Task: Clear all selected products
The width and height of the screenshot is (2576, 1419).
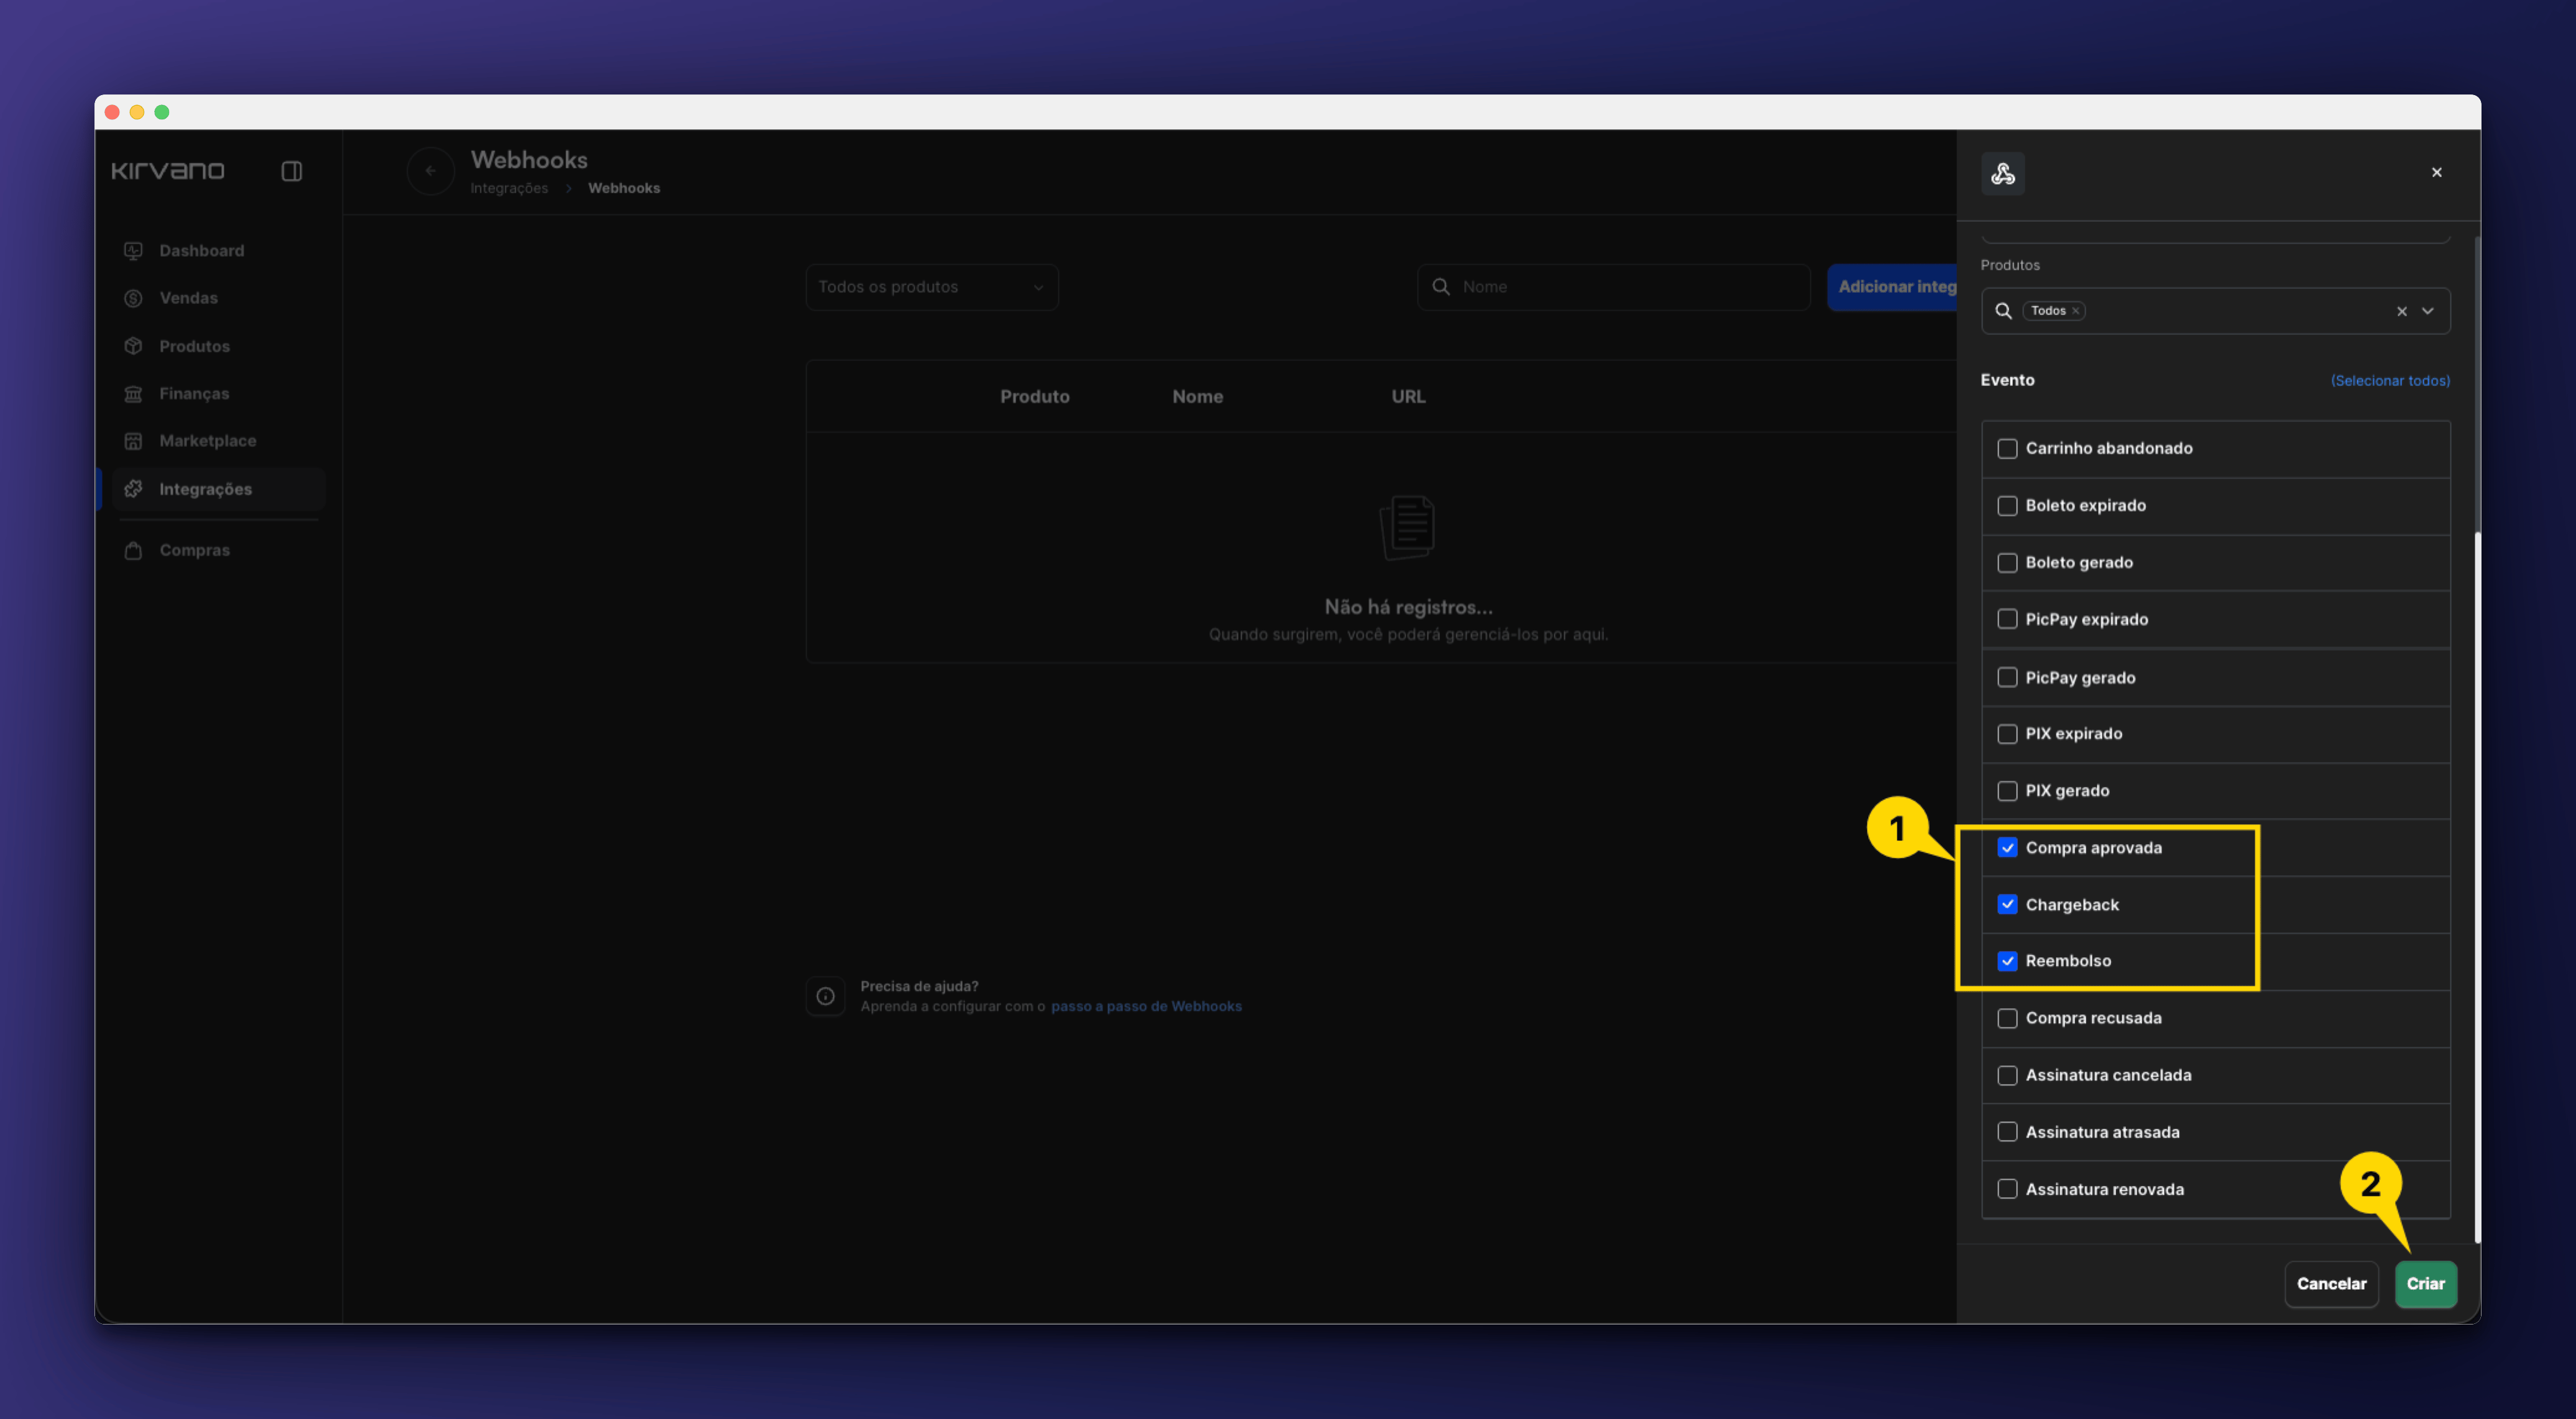Action: tap(2402, 311)
